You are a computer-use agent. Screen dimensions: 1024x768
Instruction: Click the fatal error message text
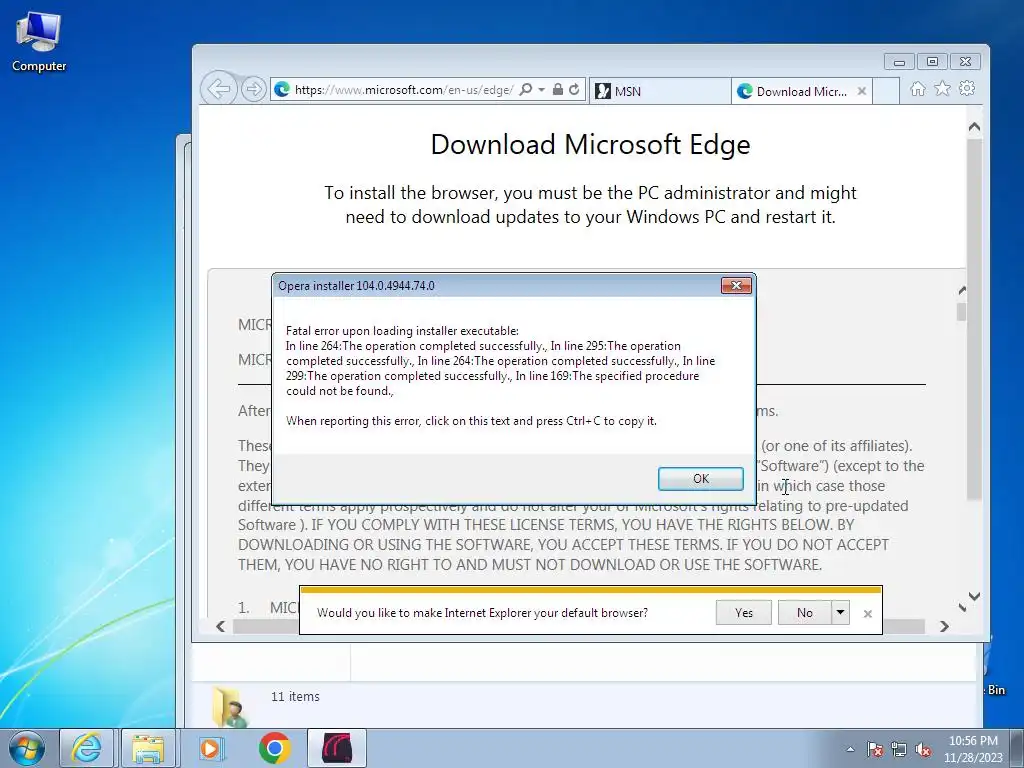pyautogui.click(x=500, y=361)
